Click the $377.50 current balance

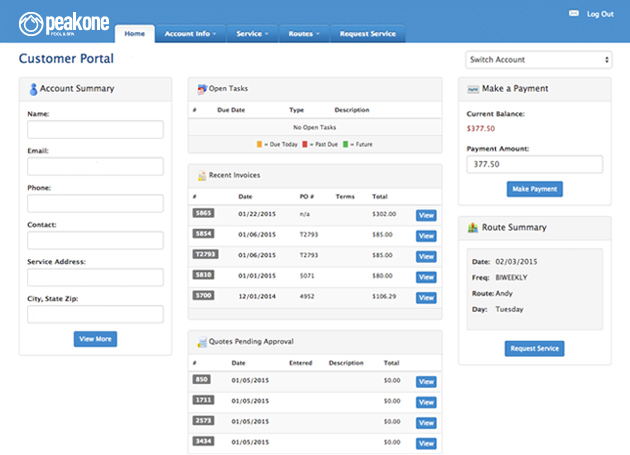coord(481,129)
